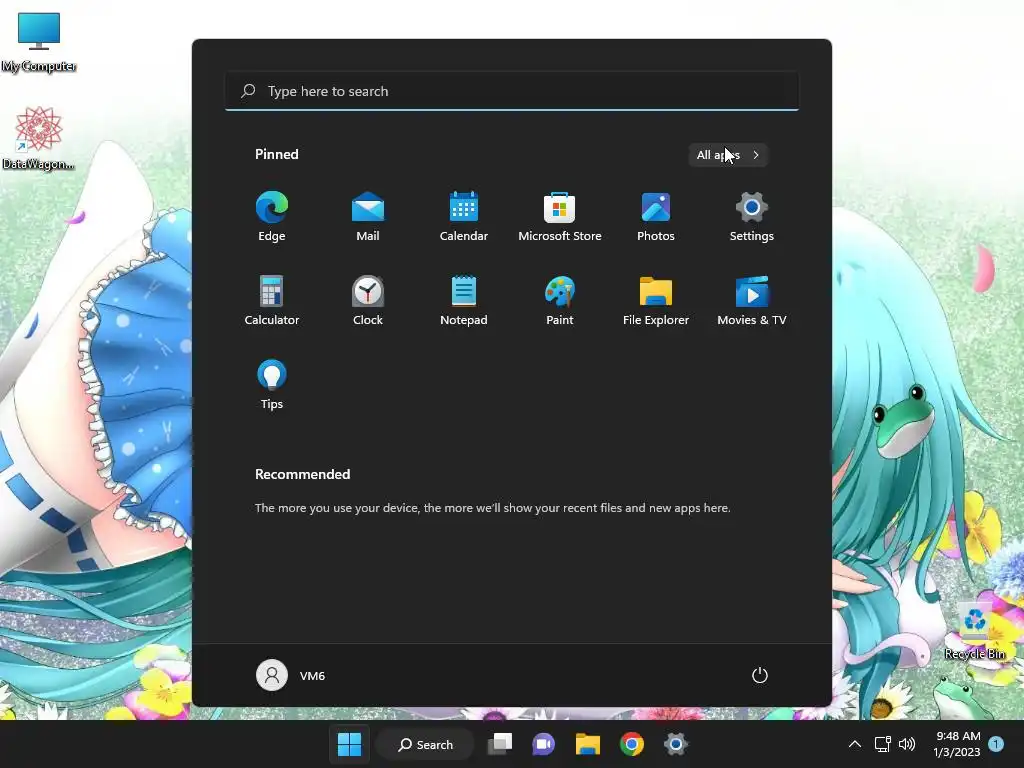
Task: Launch the Paint app
Action: [x=560, y=300]
